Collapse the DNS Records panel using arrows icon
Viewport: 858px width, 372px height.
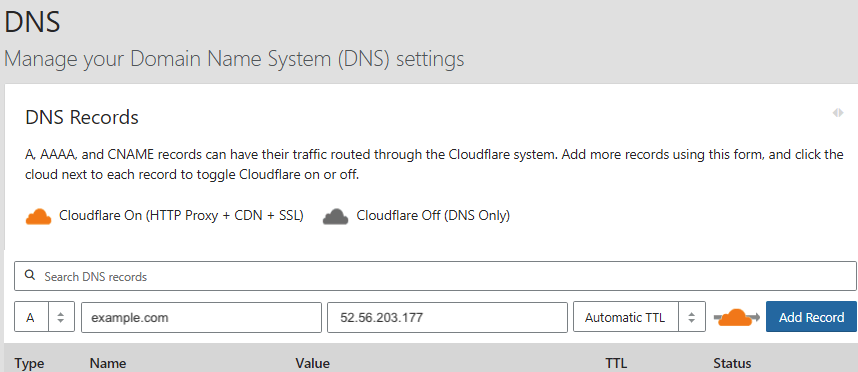(838, 113)
